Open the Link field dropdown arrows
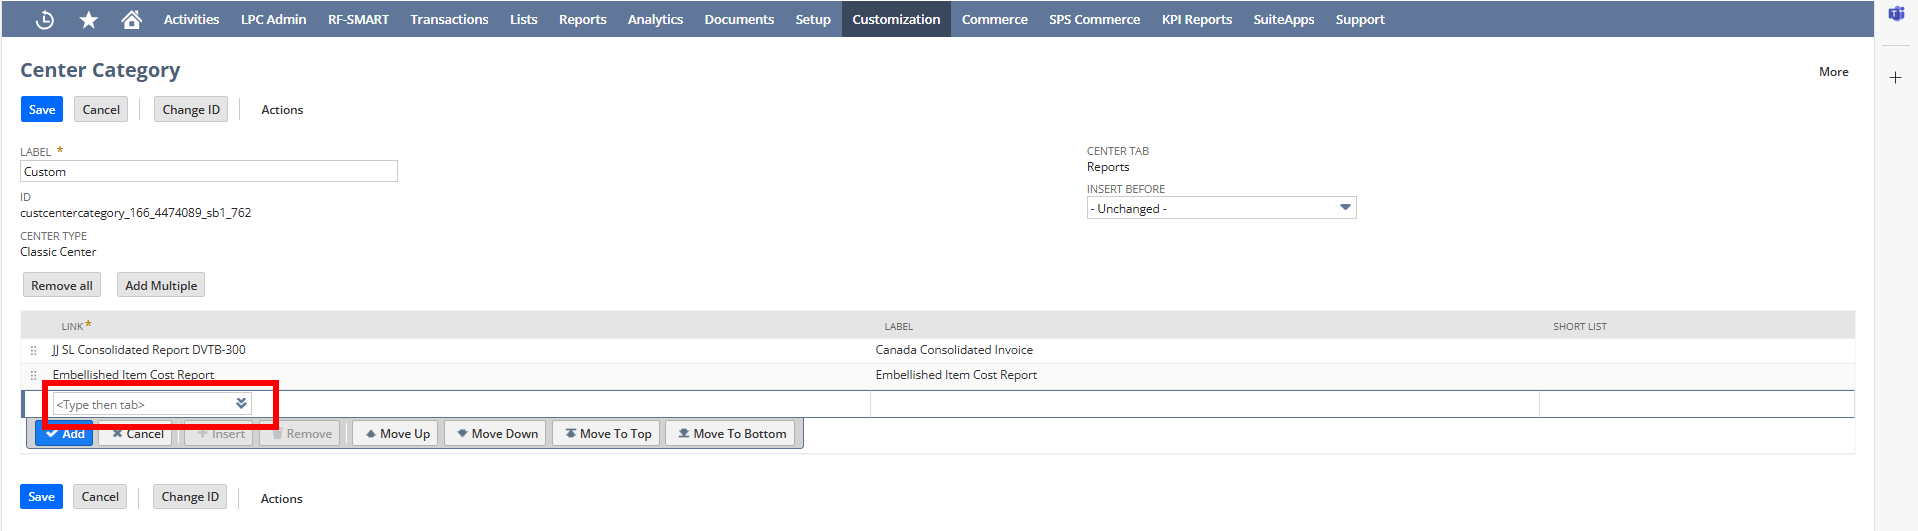1918x531 pixels. (241, 404)
